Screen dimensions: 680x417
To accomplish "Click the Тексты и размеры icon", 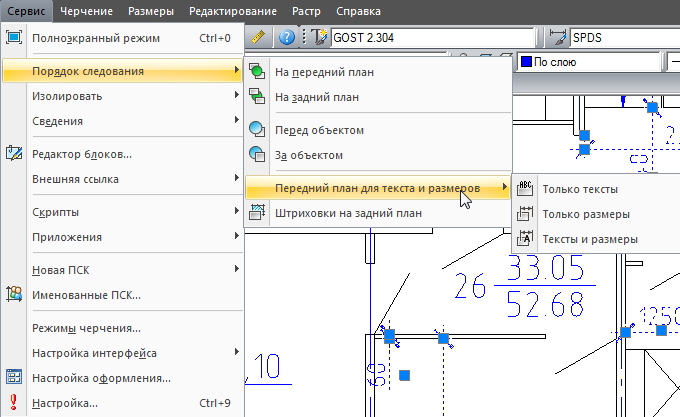I will (x=525, y=238).
